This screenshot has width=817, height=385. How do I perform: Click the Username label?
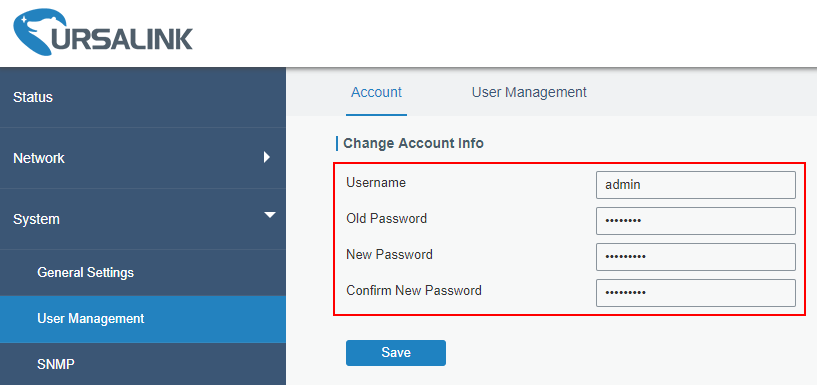tap(376, 183)
